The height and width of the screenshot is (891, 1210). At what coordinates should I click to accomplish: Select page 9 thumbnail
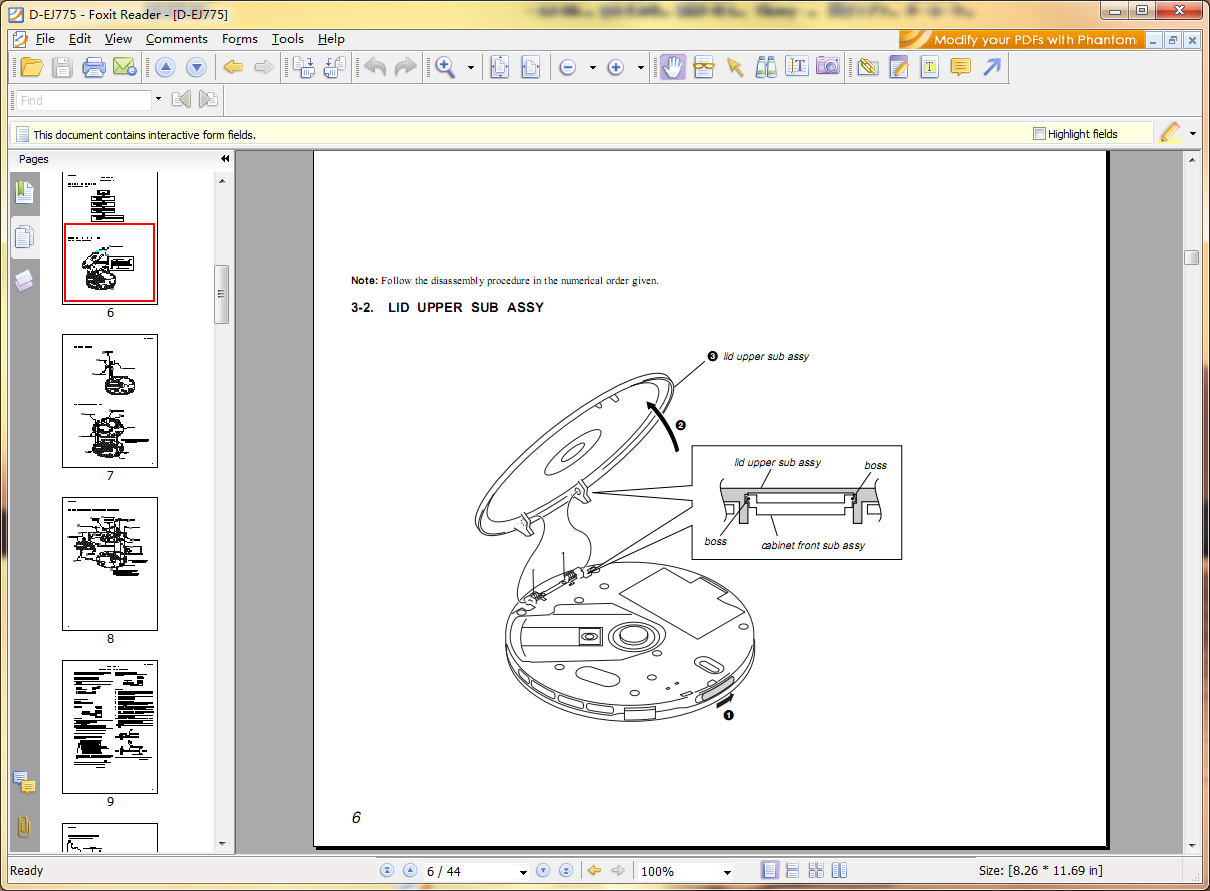[110, 727]
